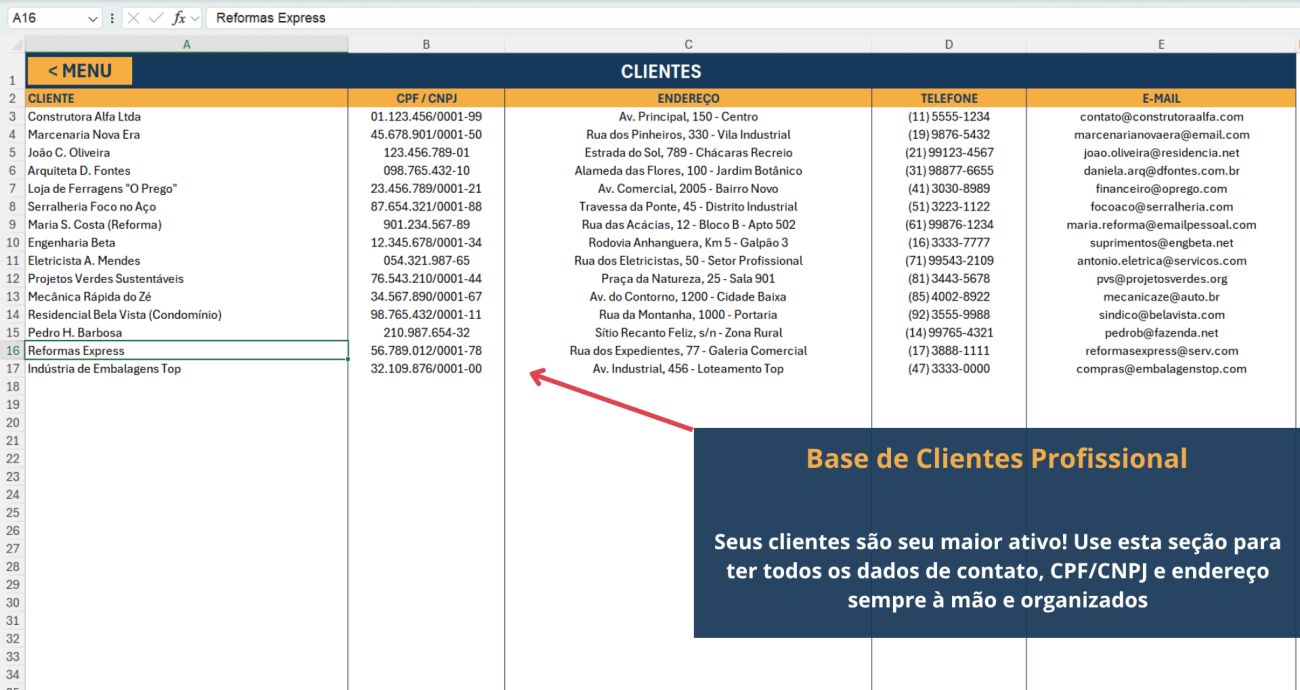
Task: Select cell with phone (47) 3333-0000
Action: (x=948, y=368)
